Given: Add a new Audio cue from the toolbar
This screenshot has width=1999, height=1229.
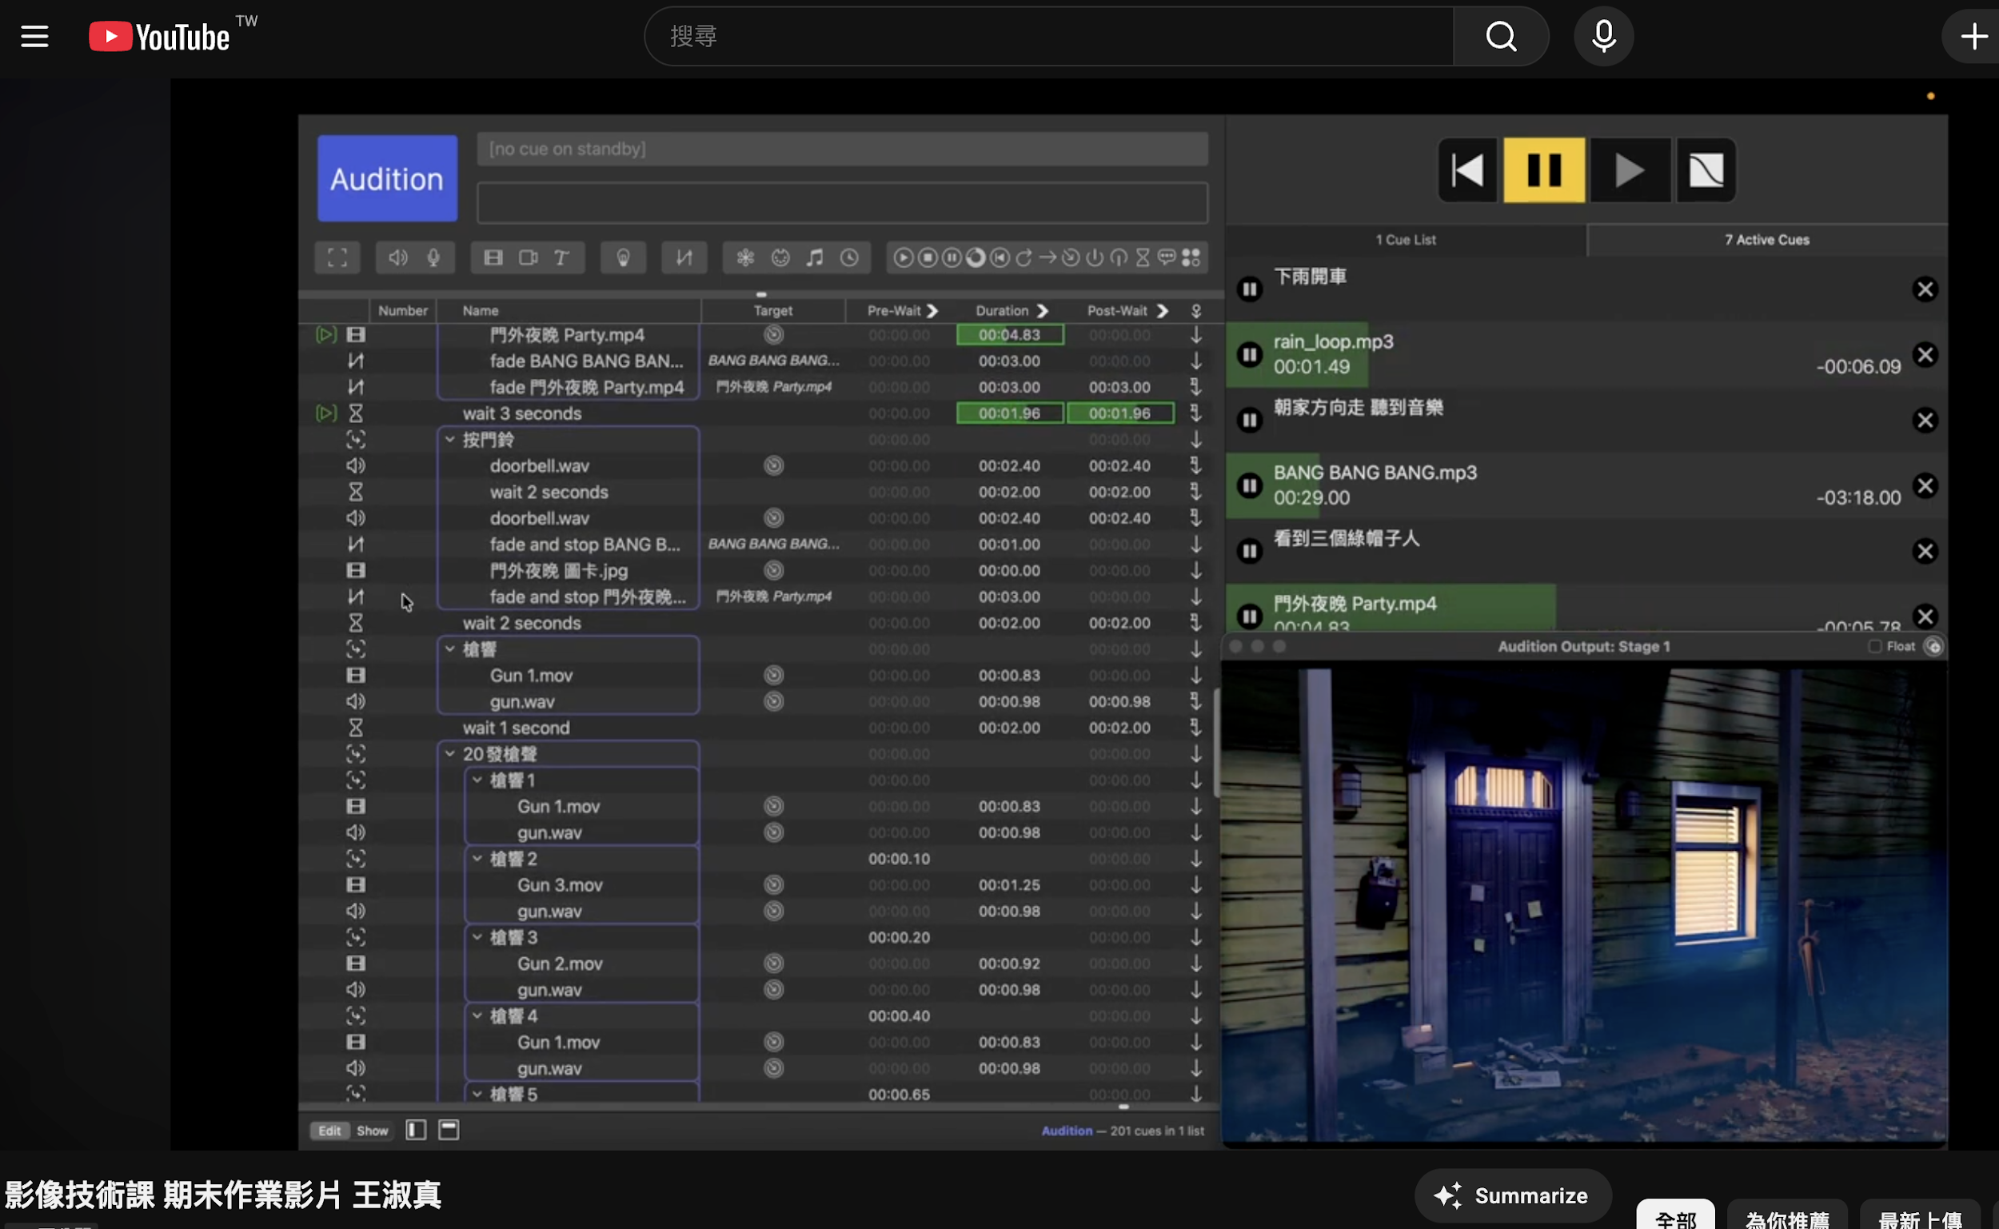Looking at the screenshot, I should [398, 258].
